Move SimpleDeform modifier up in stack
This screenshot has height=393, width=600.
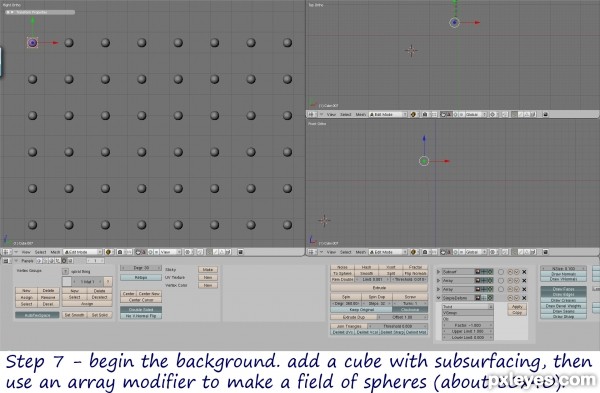point(510,298)
